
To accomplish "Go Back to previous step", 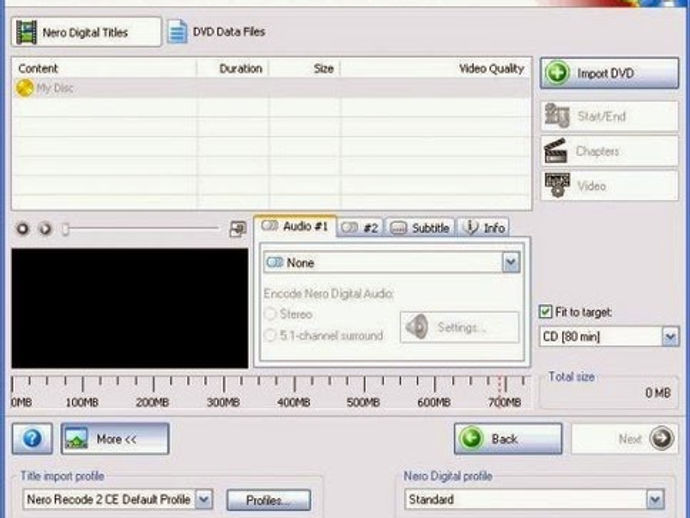I will (508, 438).
